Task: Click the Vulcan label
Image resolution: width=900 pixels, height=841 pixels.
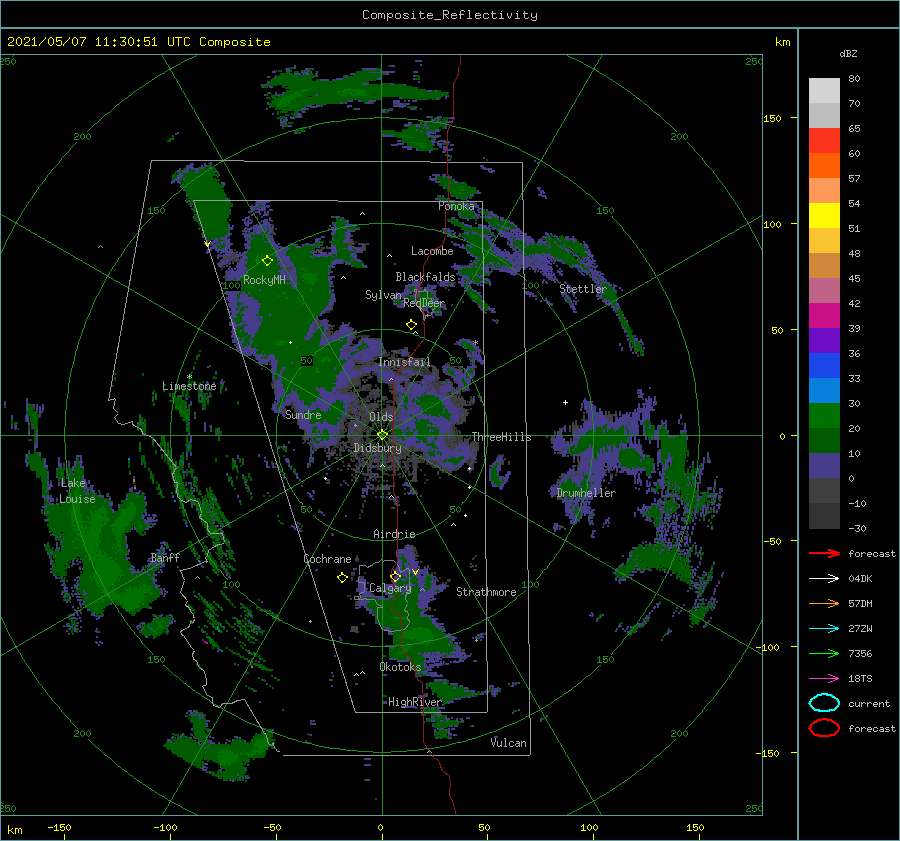Action: tap(508, 742)
